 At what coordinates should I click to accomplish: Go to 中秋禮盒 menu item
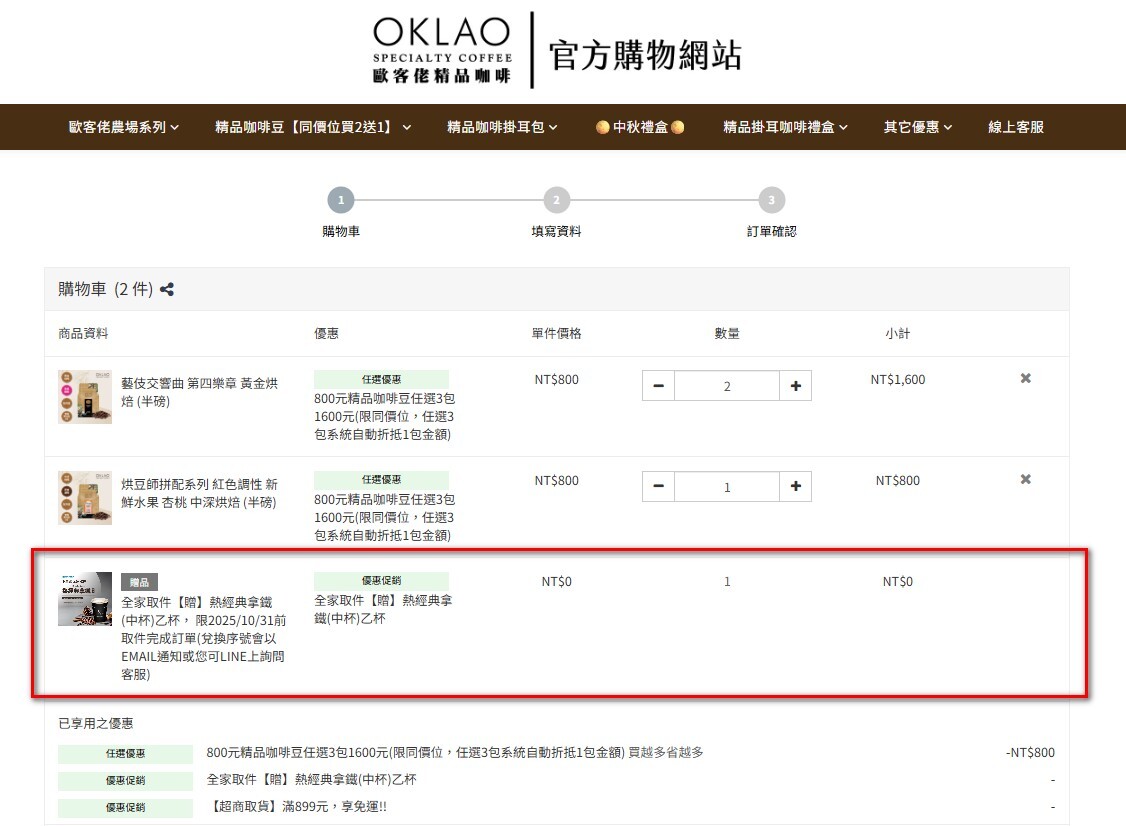click(x=640, y=127)
